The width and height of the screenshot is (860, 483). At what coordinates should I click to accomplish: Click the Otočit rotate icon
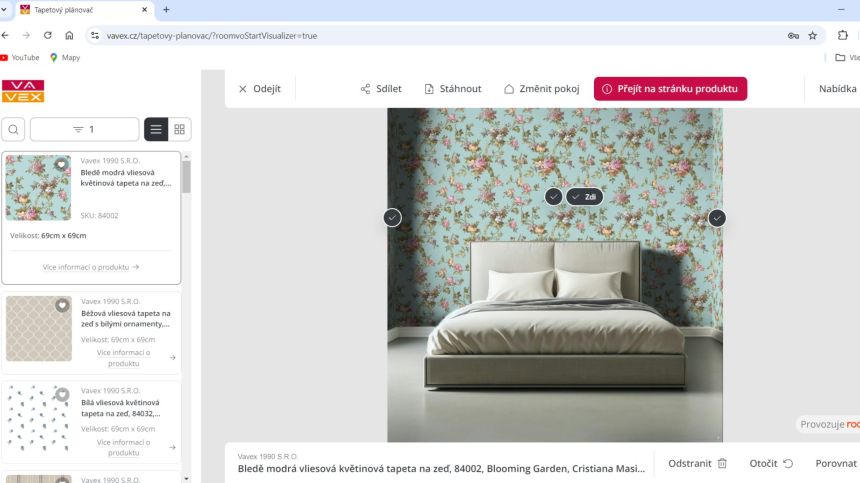(x=788, y=463)
